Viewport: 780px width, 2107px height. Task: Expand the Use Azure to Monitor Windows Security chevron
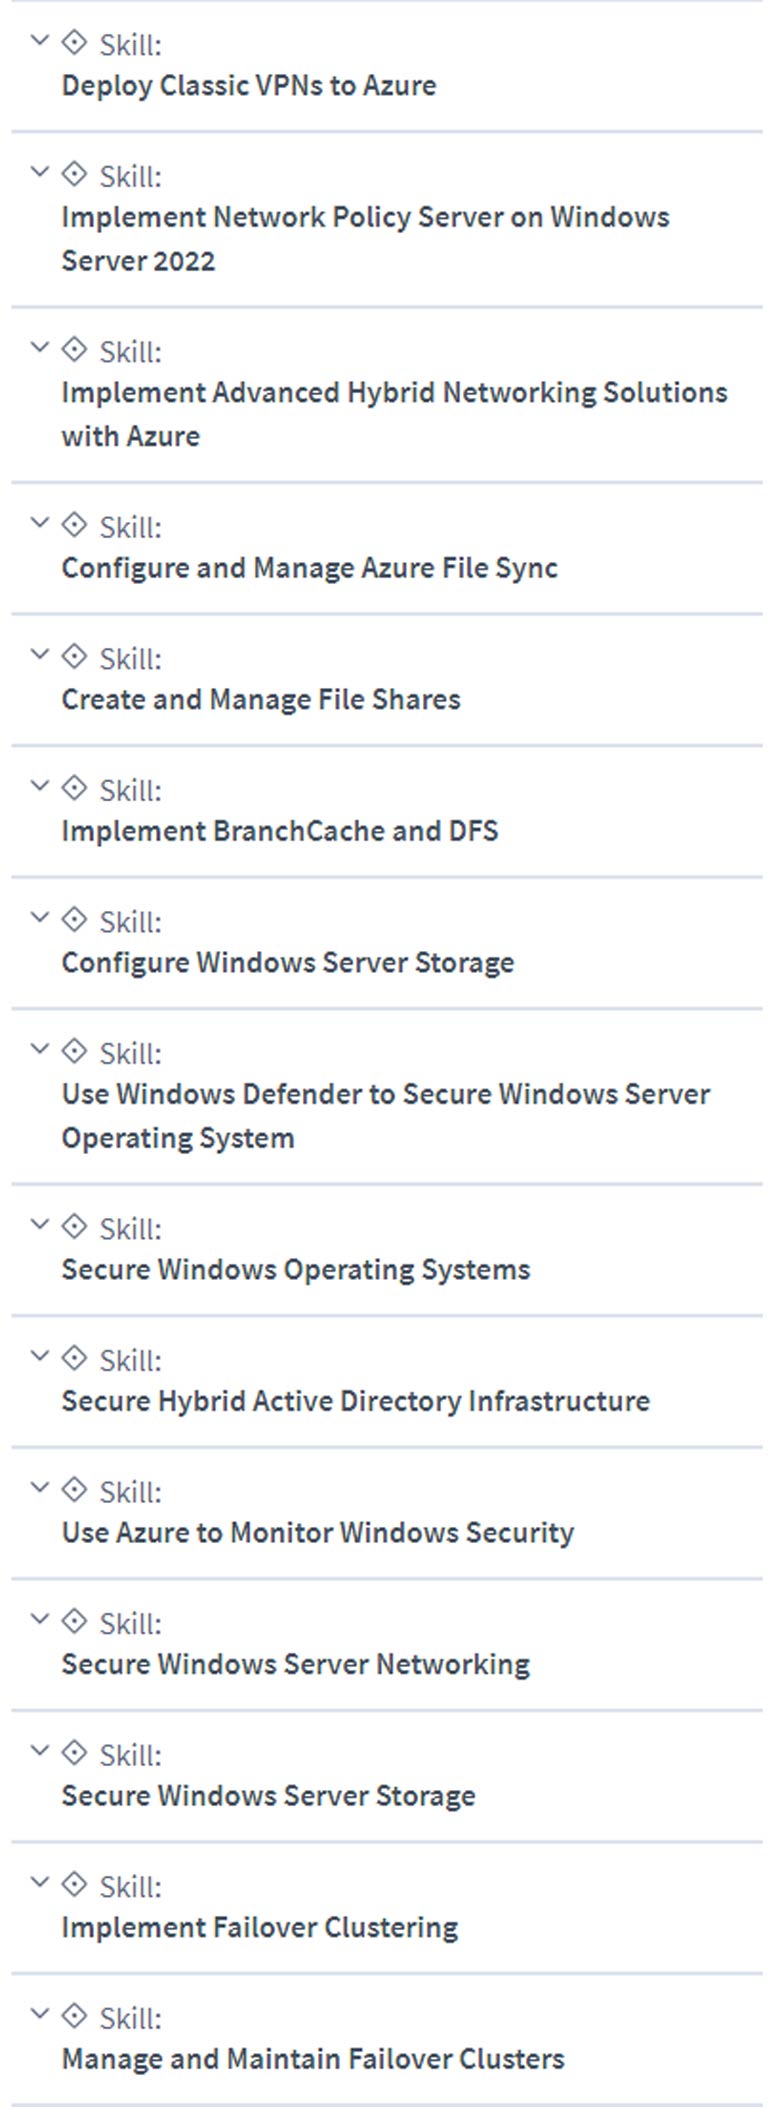(40, 1488)
